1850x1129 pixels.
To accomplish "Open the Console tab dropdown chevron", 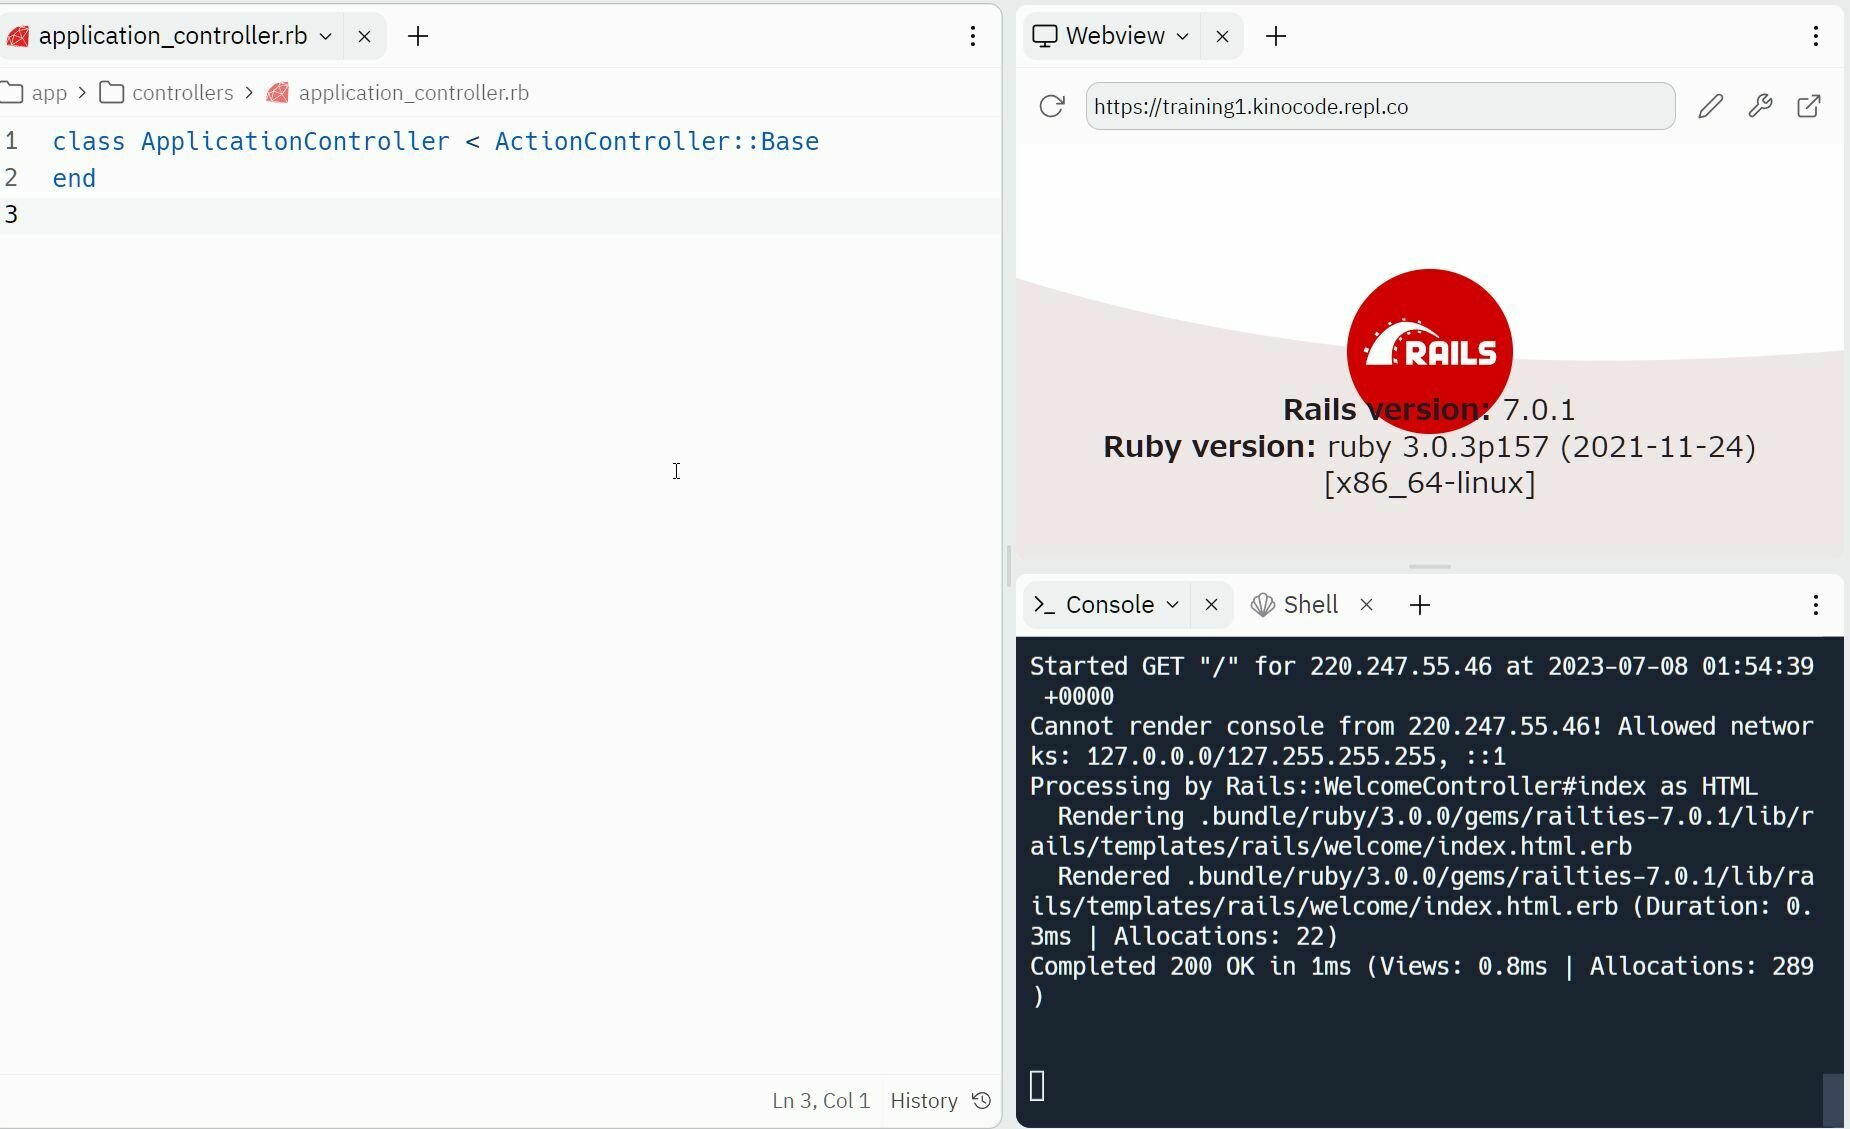I will point(1173,605).
